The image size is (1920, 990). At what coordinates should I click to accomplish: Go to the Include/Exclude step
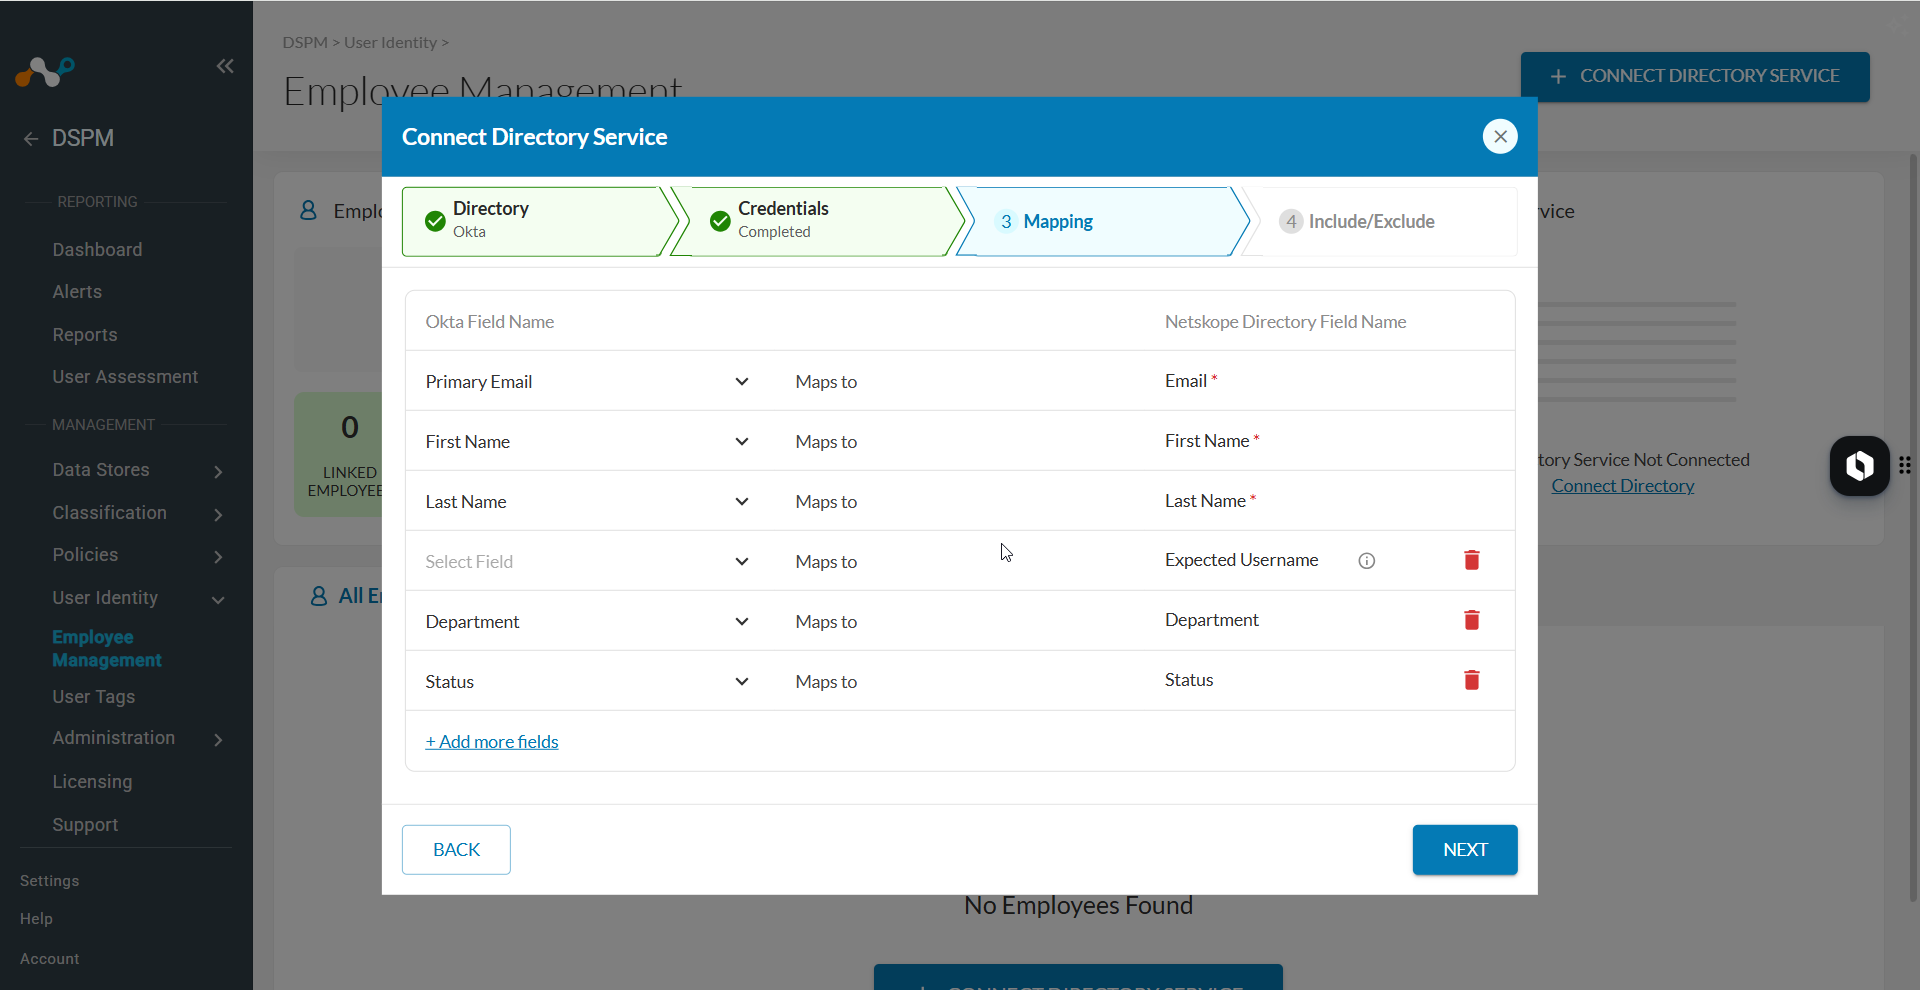pyautogui.click(x=1380, y=221)
